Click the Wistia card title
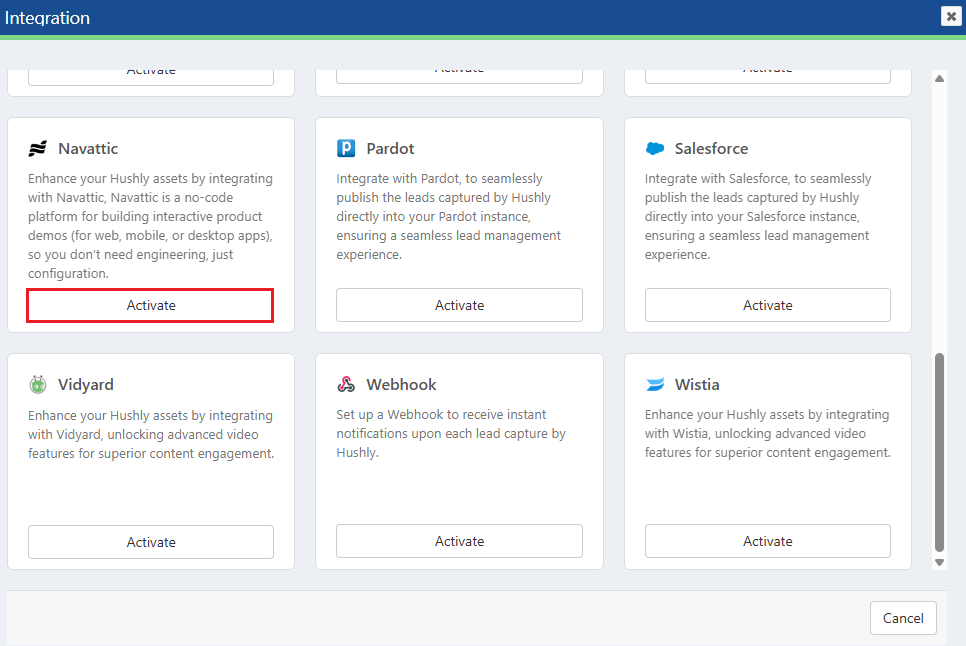The width and height of the screenshot is (966, 646). coord(697,384)
